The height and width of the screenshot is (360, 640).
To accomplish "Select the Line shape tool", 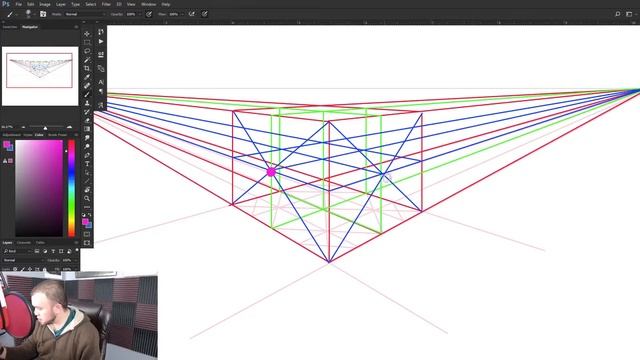I will [x=87, y=181].
